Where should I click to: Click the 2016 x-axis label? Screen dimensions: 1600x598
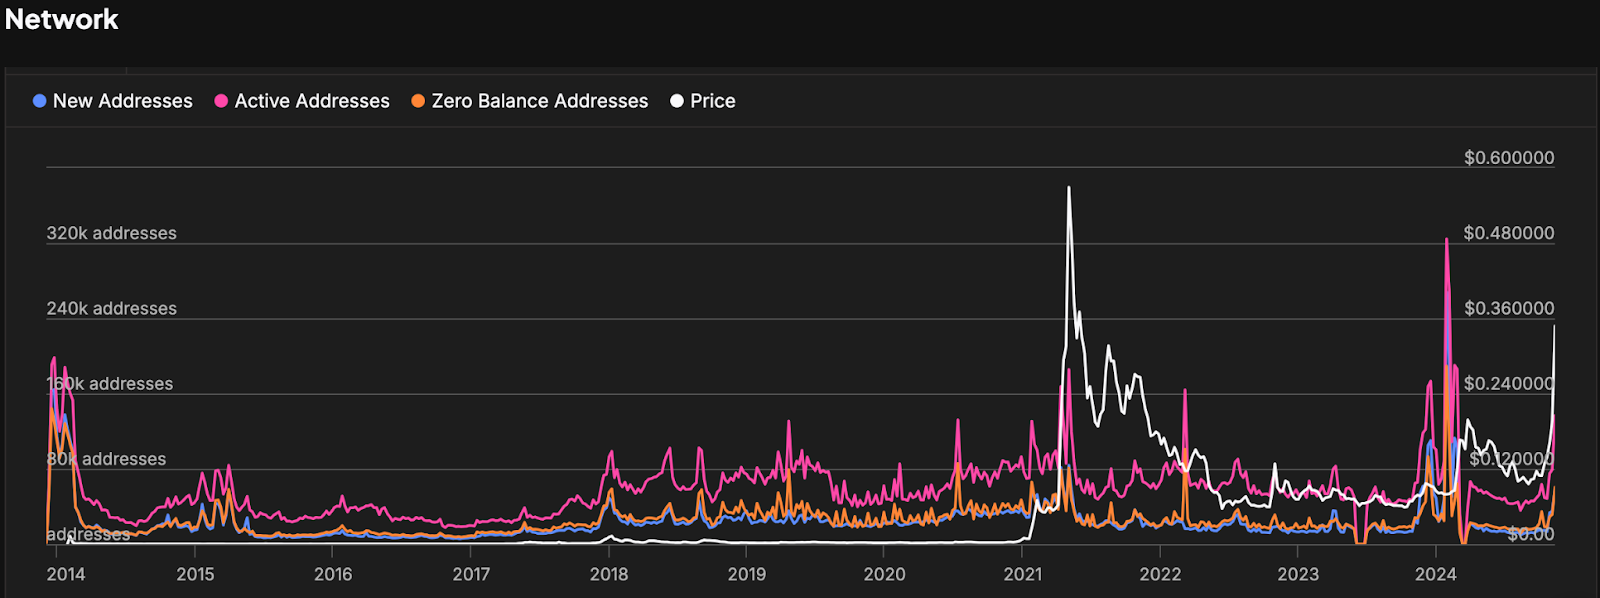[x=333, y=574]
